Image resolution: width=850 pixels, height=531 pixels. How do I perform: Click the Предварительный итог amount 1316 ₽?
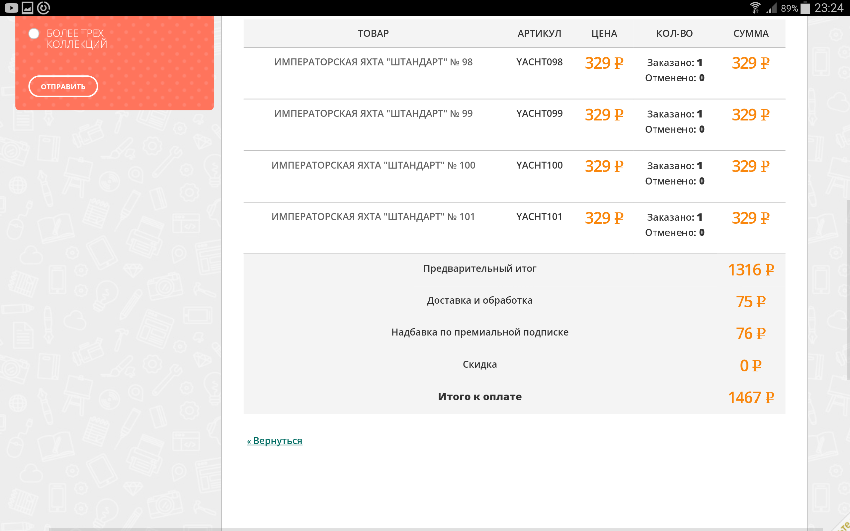[751, 270]
